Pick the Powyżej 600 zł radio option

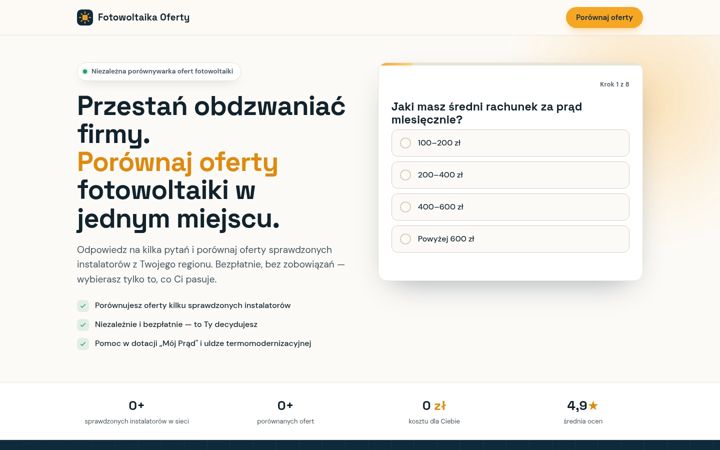(x=510, y=239)
